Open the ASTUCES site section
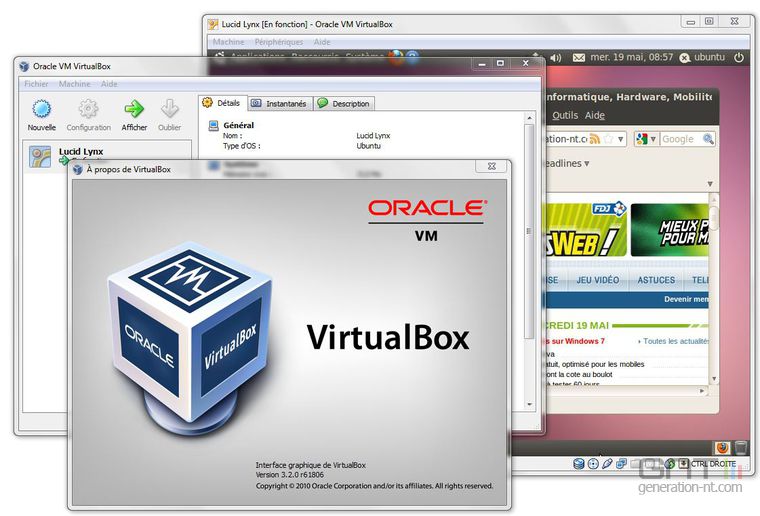 656,280
